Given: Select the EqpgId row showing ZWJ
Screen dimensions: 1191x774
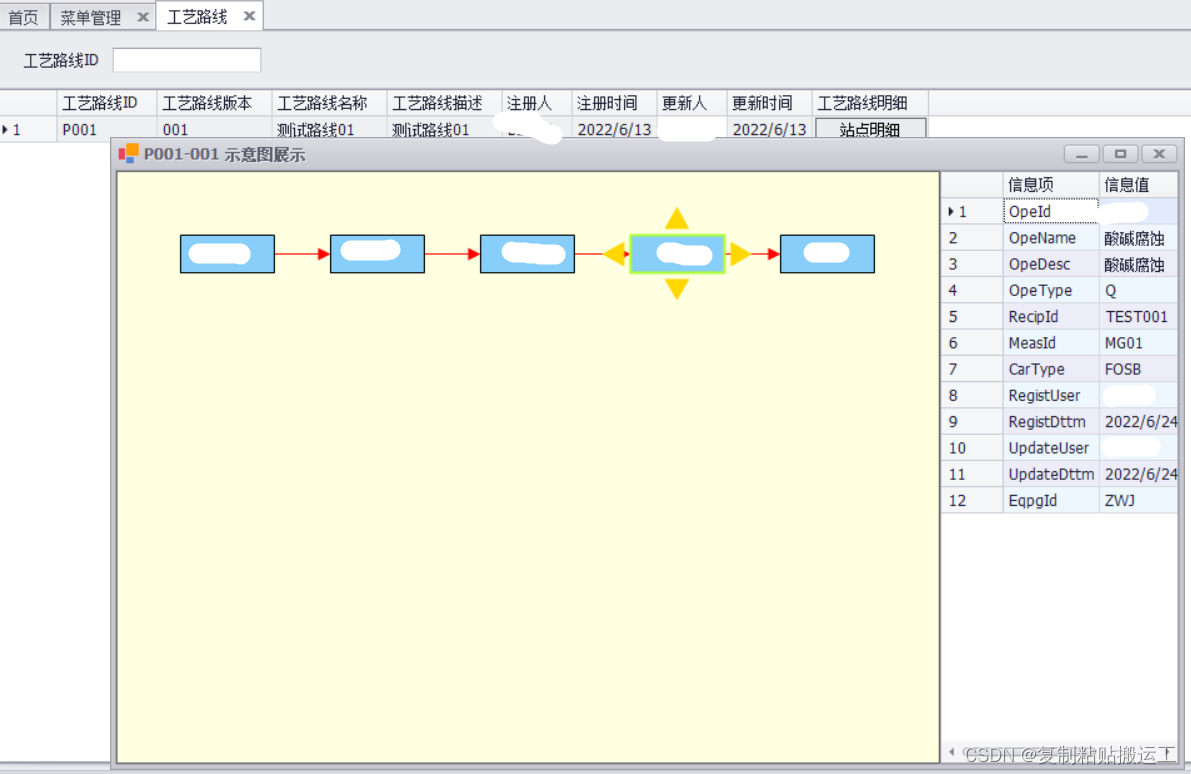Looking at the screenshot, I should click(x=1051, y=500).
